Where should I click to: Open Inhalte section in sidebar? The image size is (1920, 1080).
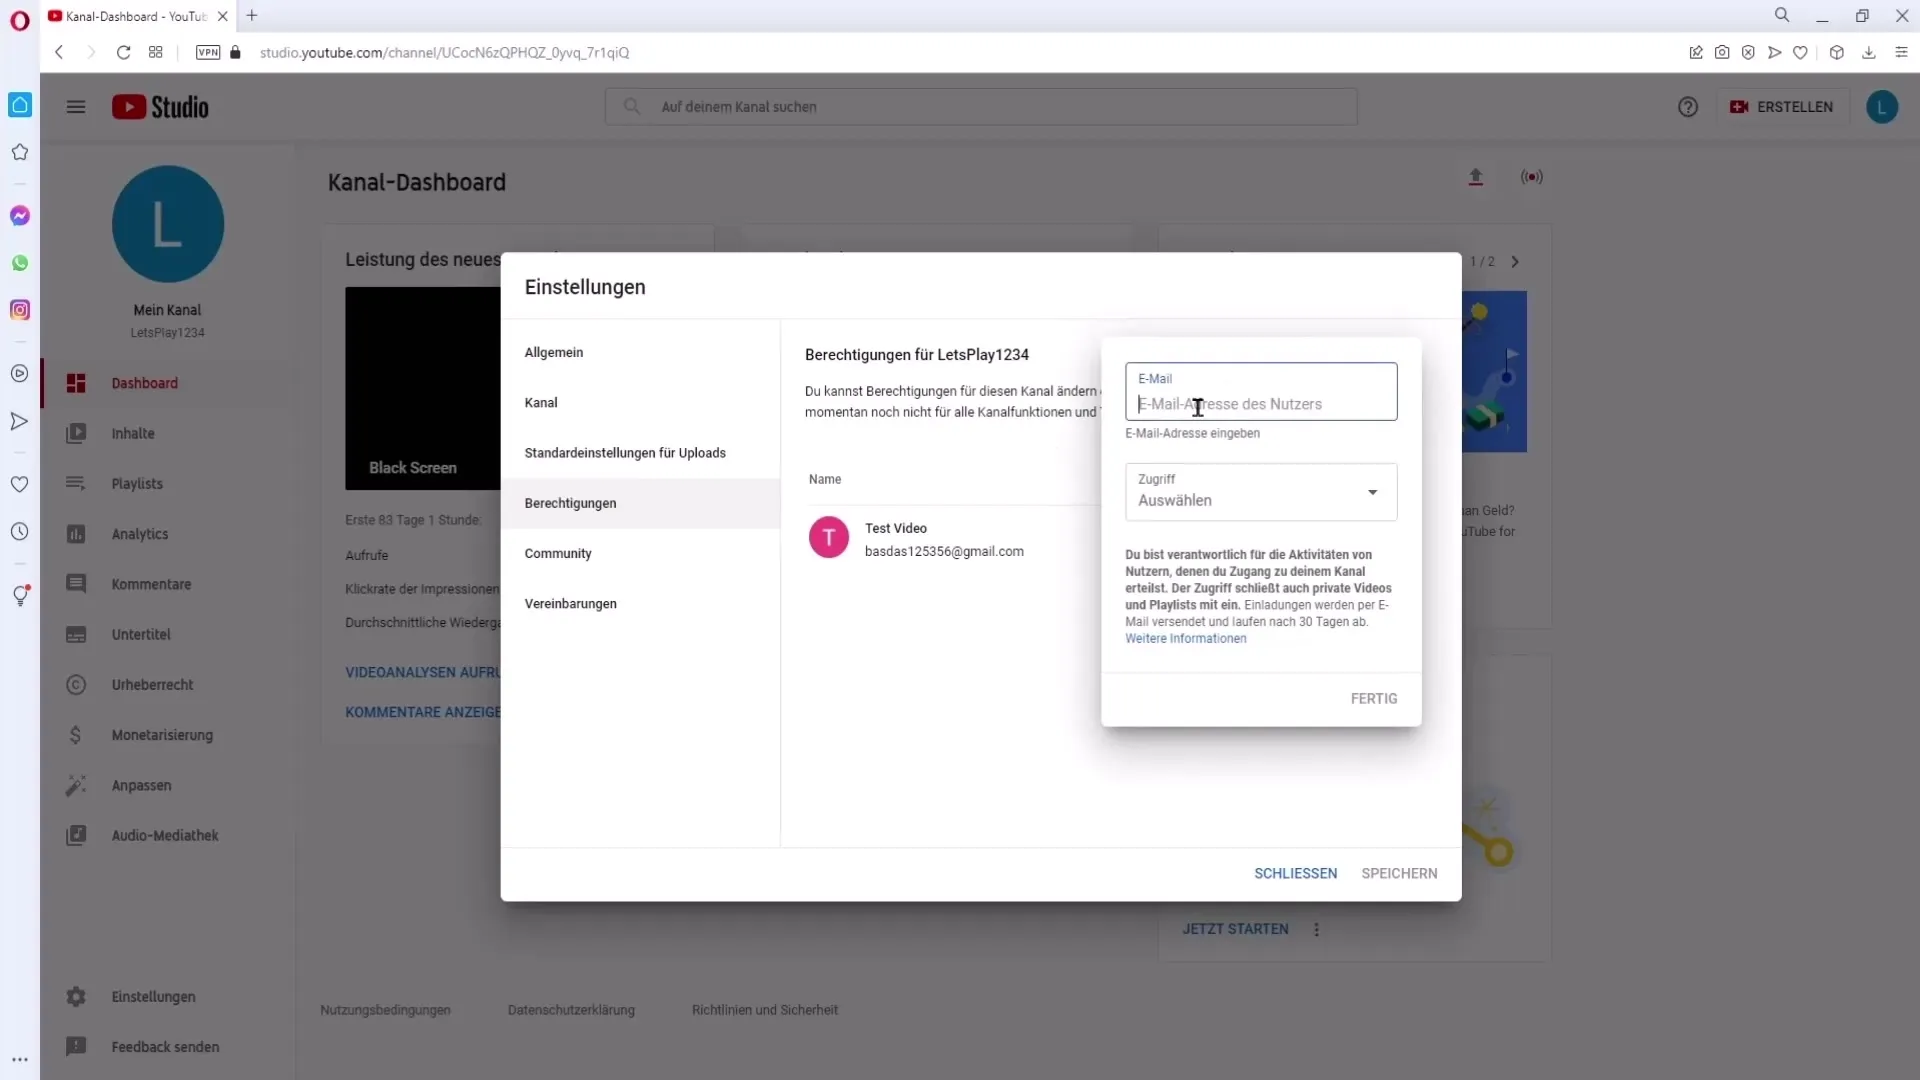point(132,433)
